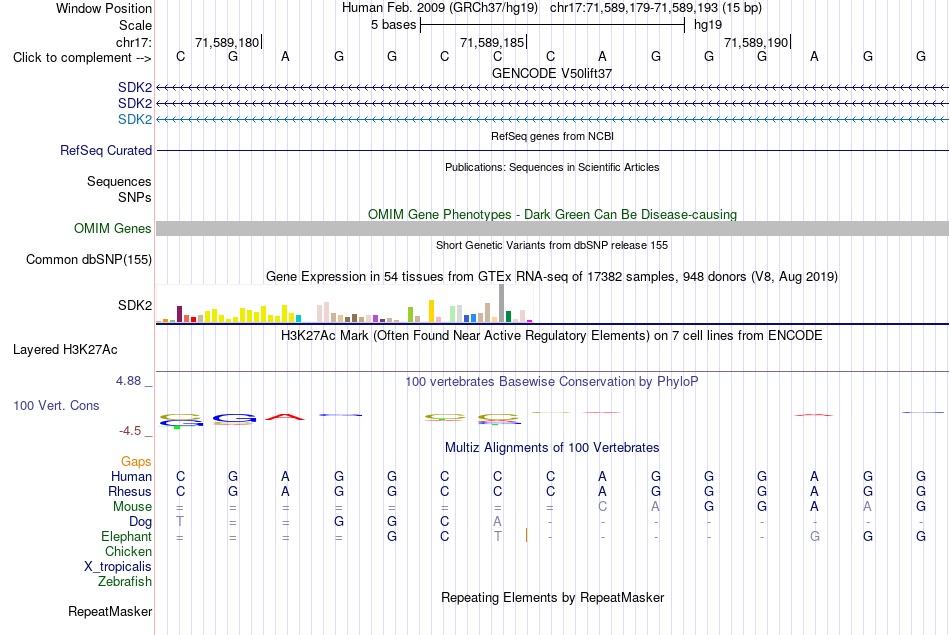Click the RepeatMasker track label
The height and width of the screenshot is (635, 950).
pyautogui.click(x=110, y=611)
